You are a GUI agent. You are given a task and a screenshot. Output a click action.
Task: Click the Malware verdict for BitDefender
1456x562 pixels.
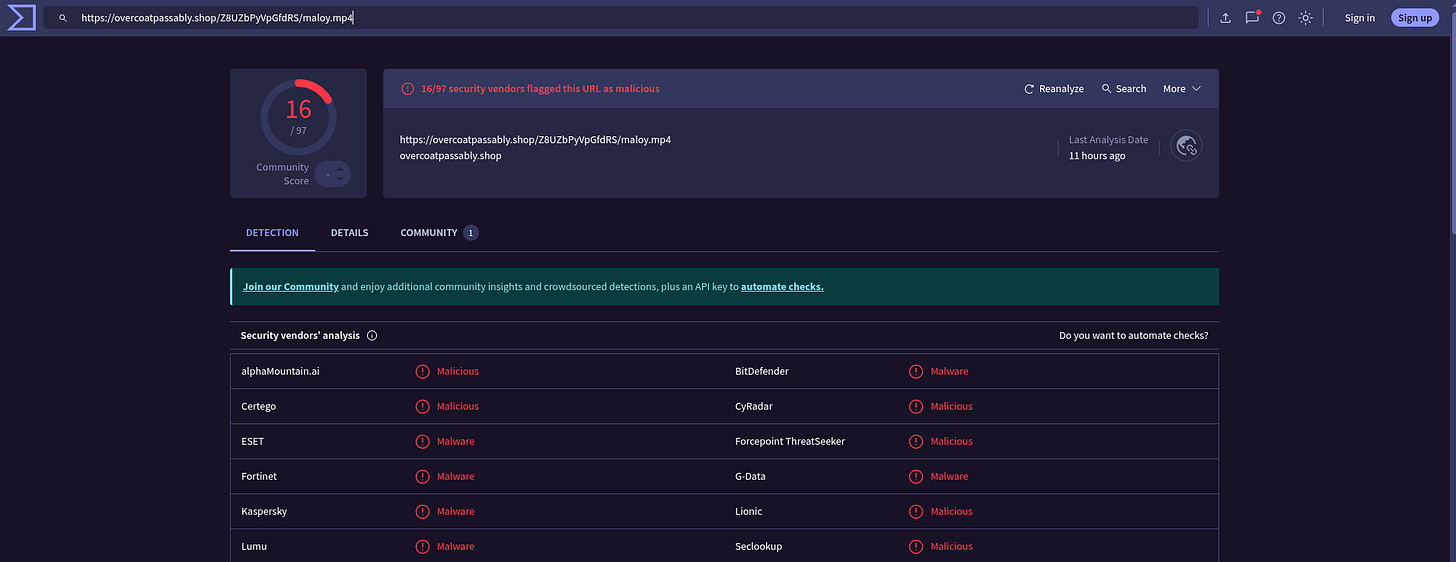[x=950, y=371]
